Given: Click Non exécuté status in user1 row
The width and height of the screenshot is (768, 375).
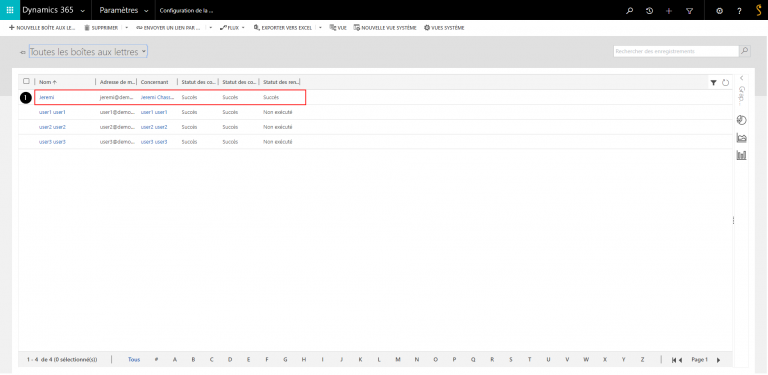Looking at the screenshot, I should coord(277,112).
